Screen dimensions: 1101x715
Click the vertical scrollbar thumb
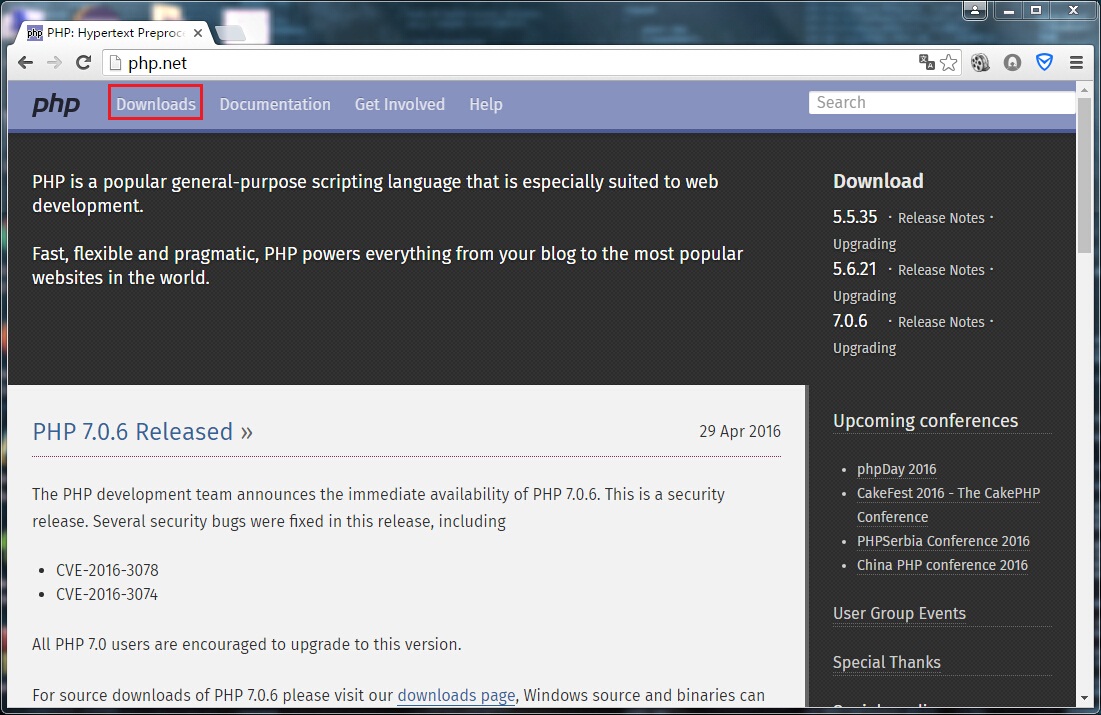click(1085, 173)
